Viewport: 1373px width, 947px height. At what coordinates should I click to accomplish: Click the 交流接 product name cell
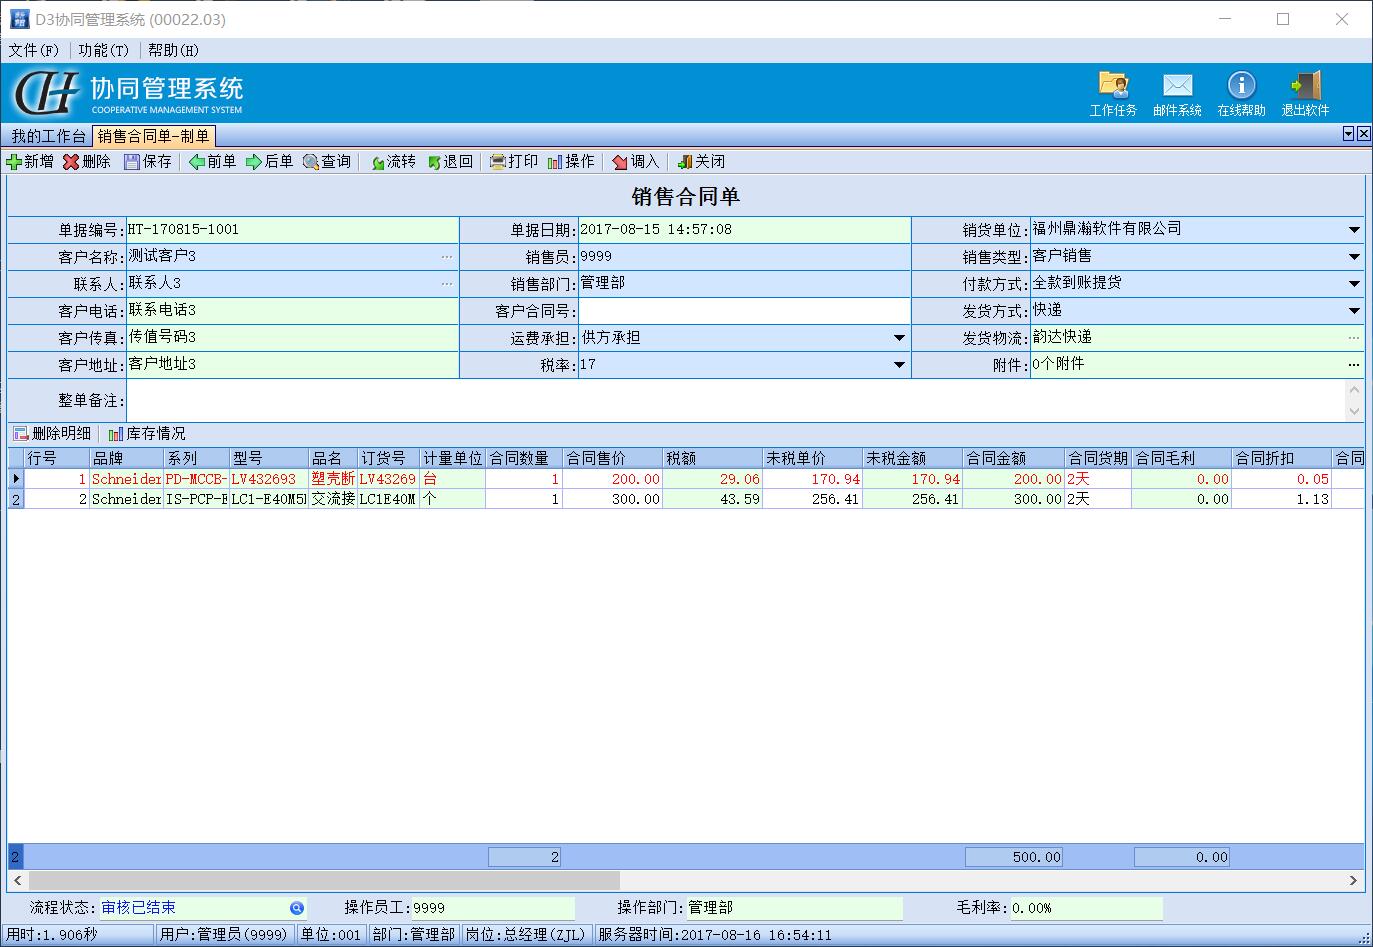click(x=333, y=499)
